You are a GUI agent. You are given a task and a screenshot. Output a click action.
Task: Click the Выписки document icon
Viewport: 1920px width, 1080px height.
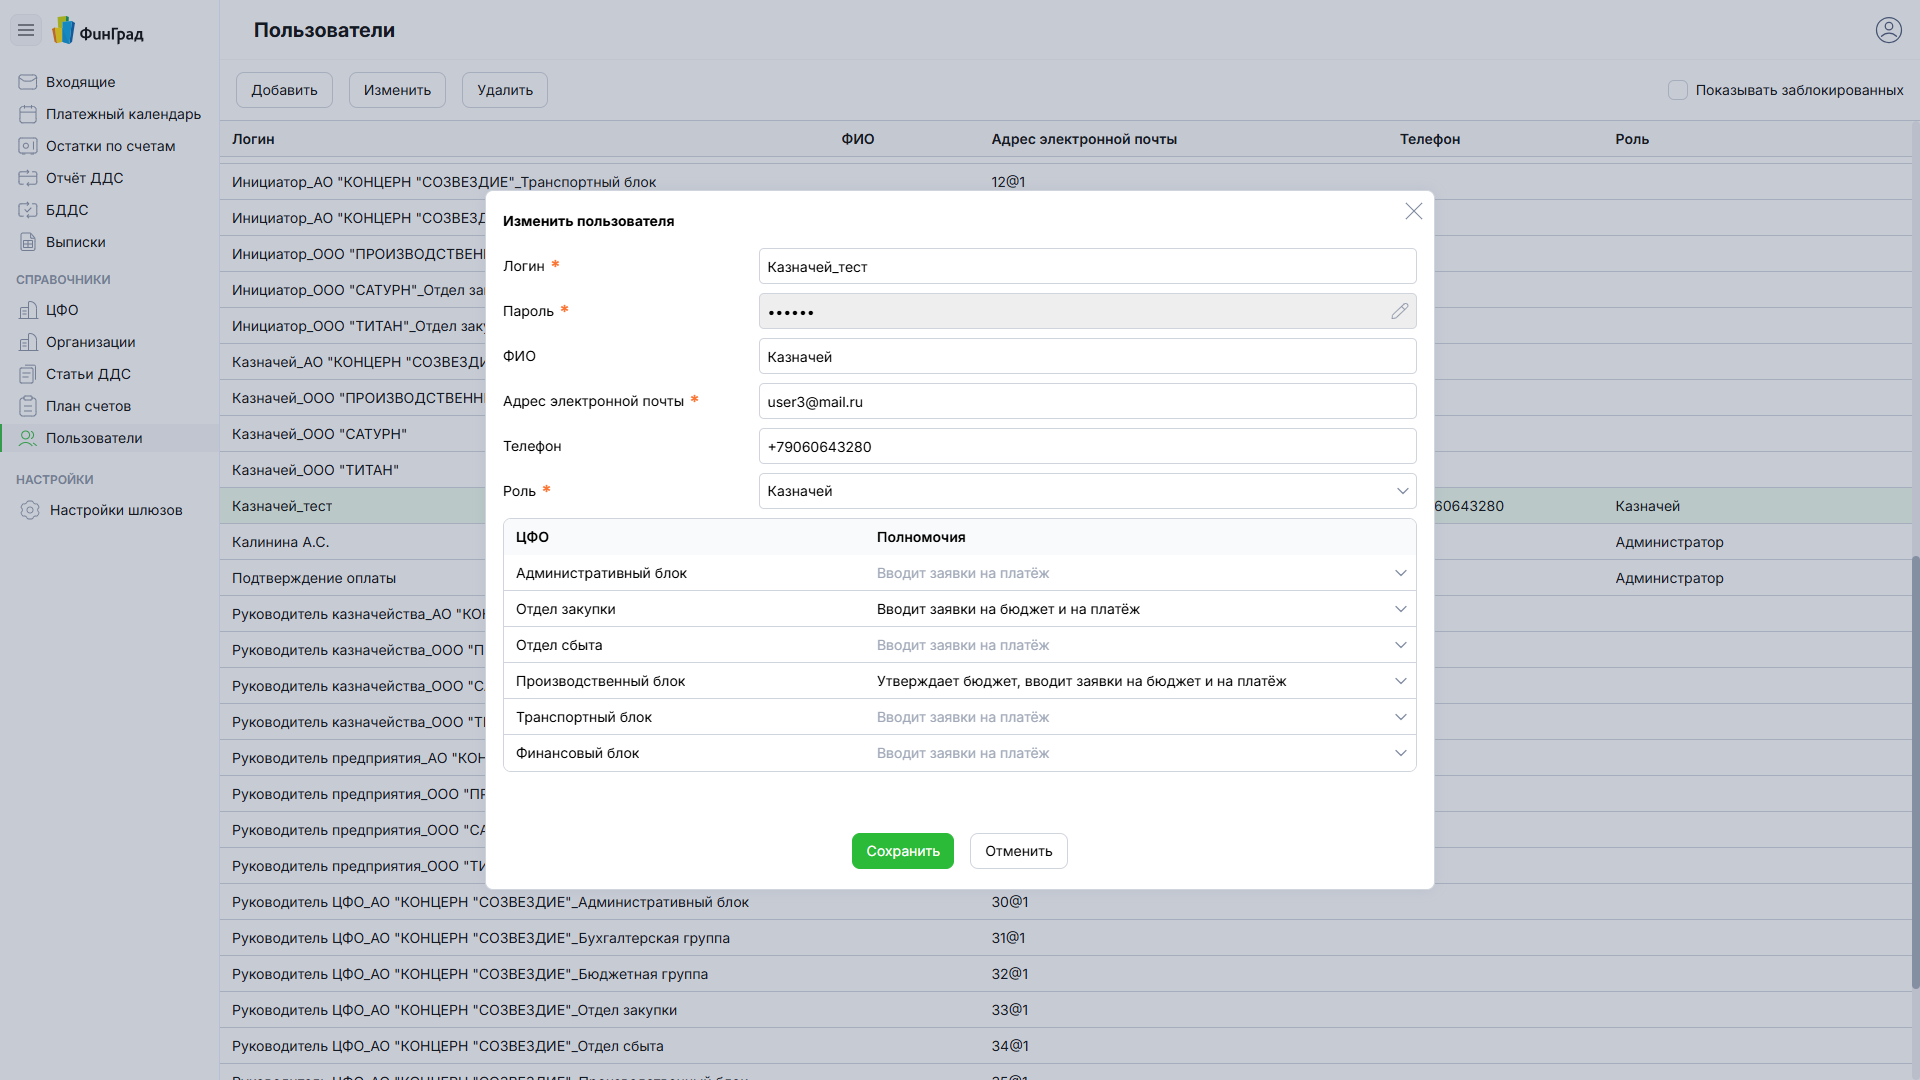28,242
